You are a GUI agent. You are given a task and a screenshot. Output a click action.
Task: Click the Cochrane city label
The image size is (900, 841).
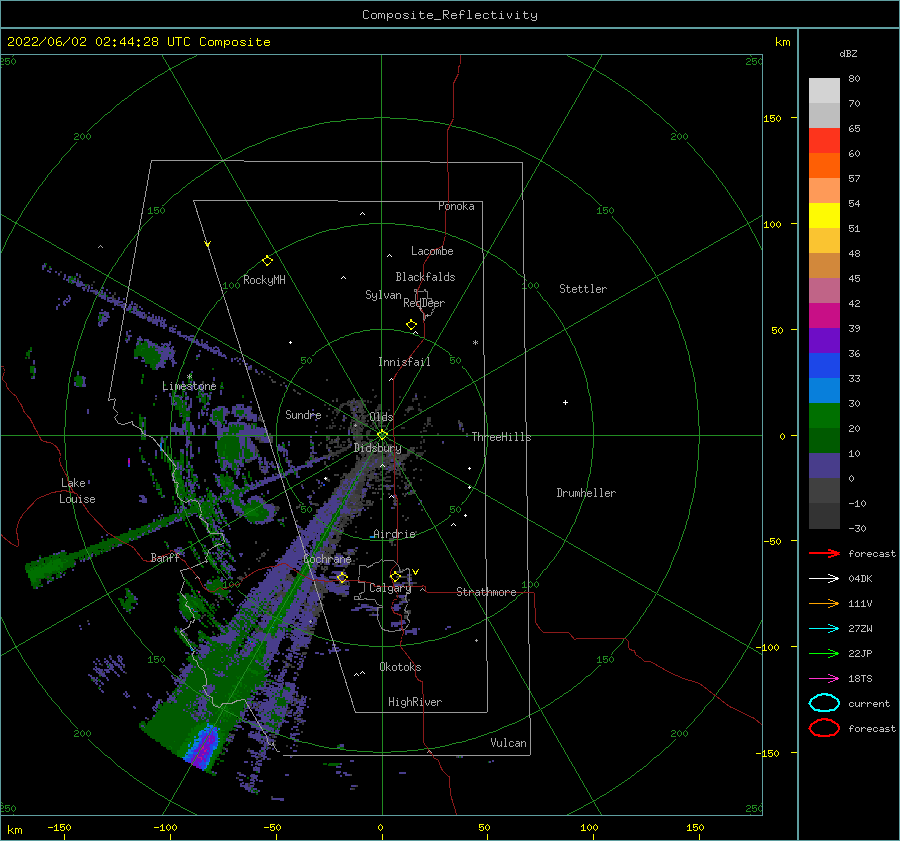(x=327, y=559)
